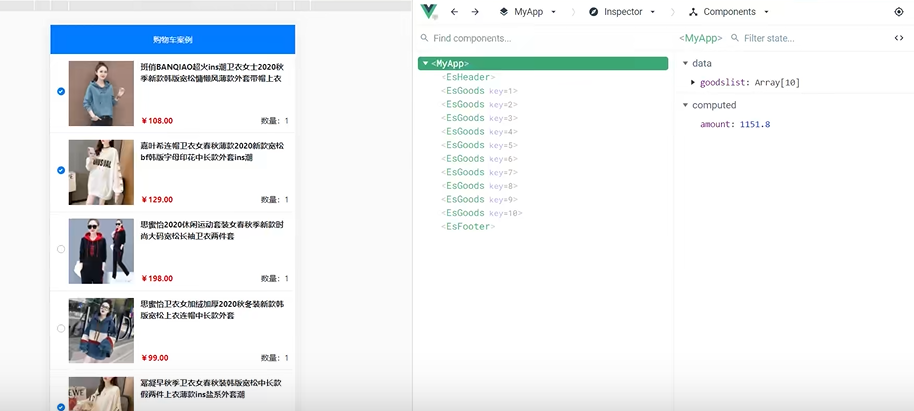Click the amount value 1151.8
Screen dimensions: 914x411
click(755, 124)
